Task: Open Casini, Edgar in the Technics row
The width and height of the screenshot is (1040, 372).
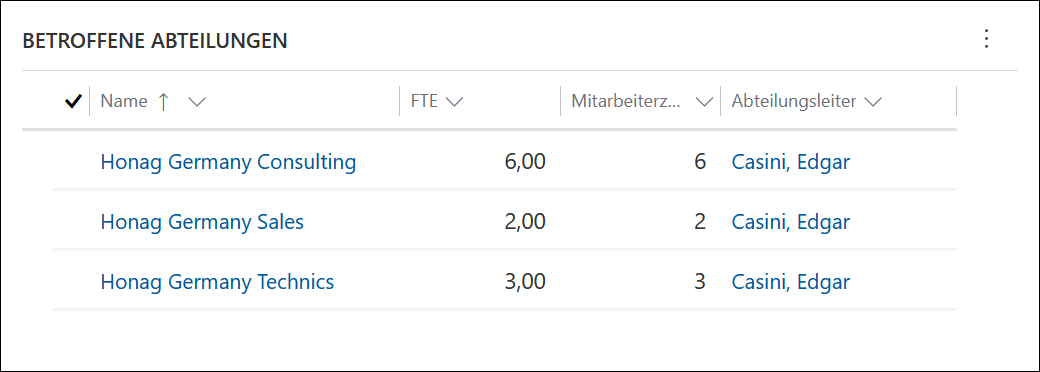Action: click(x=791, y=282)
